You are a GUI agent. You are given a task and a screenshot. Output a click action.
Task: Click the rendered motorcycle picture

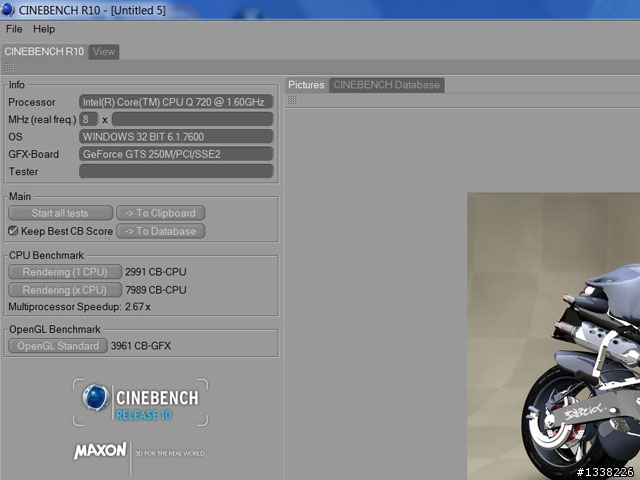point(553,336)
